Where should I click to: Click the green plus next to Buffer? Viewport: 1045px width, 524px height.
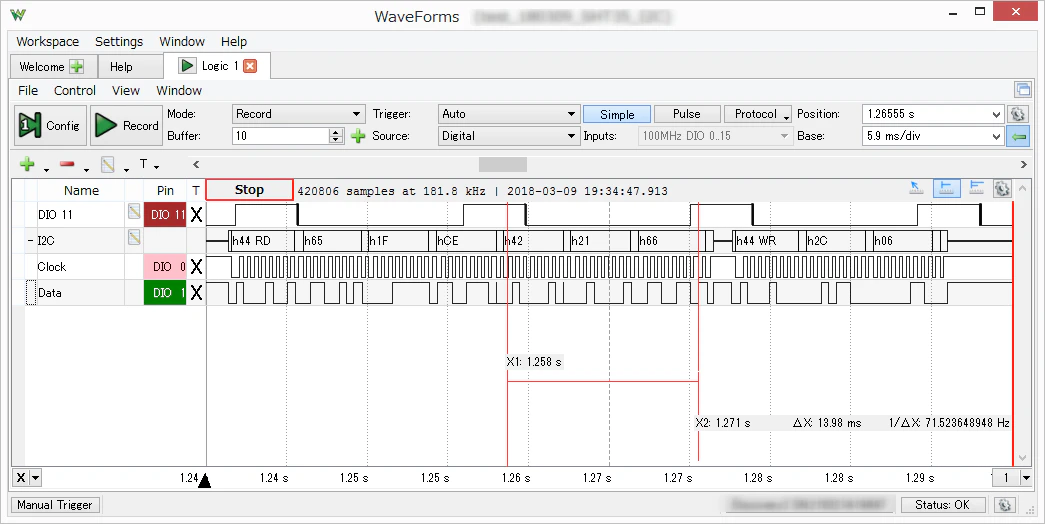[359, 136]
